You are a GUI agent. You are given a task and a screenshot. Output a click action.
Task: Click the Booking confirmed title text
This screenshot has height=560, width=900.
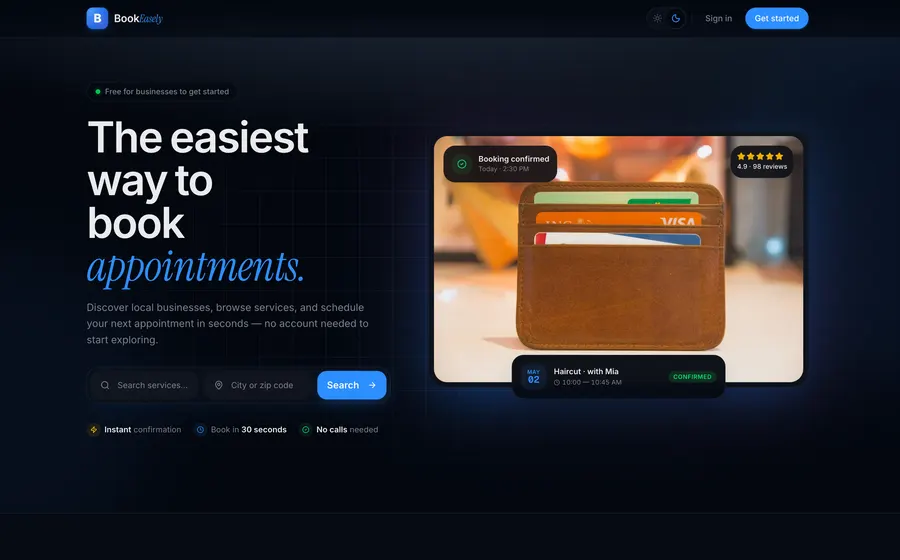point(514,159)
